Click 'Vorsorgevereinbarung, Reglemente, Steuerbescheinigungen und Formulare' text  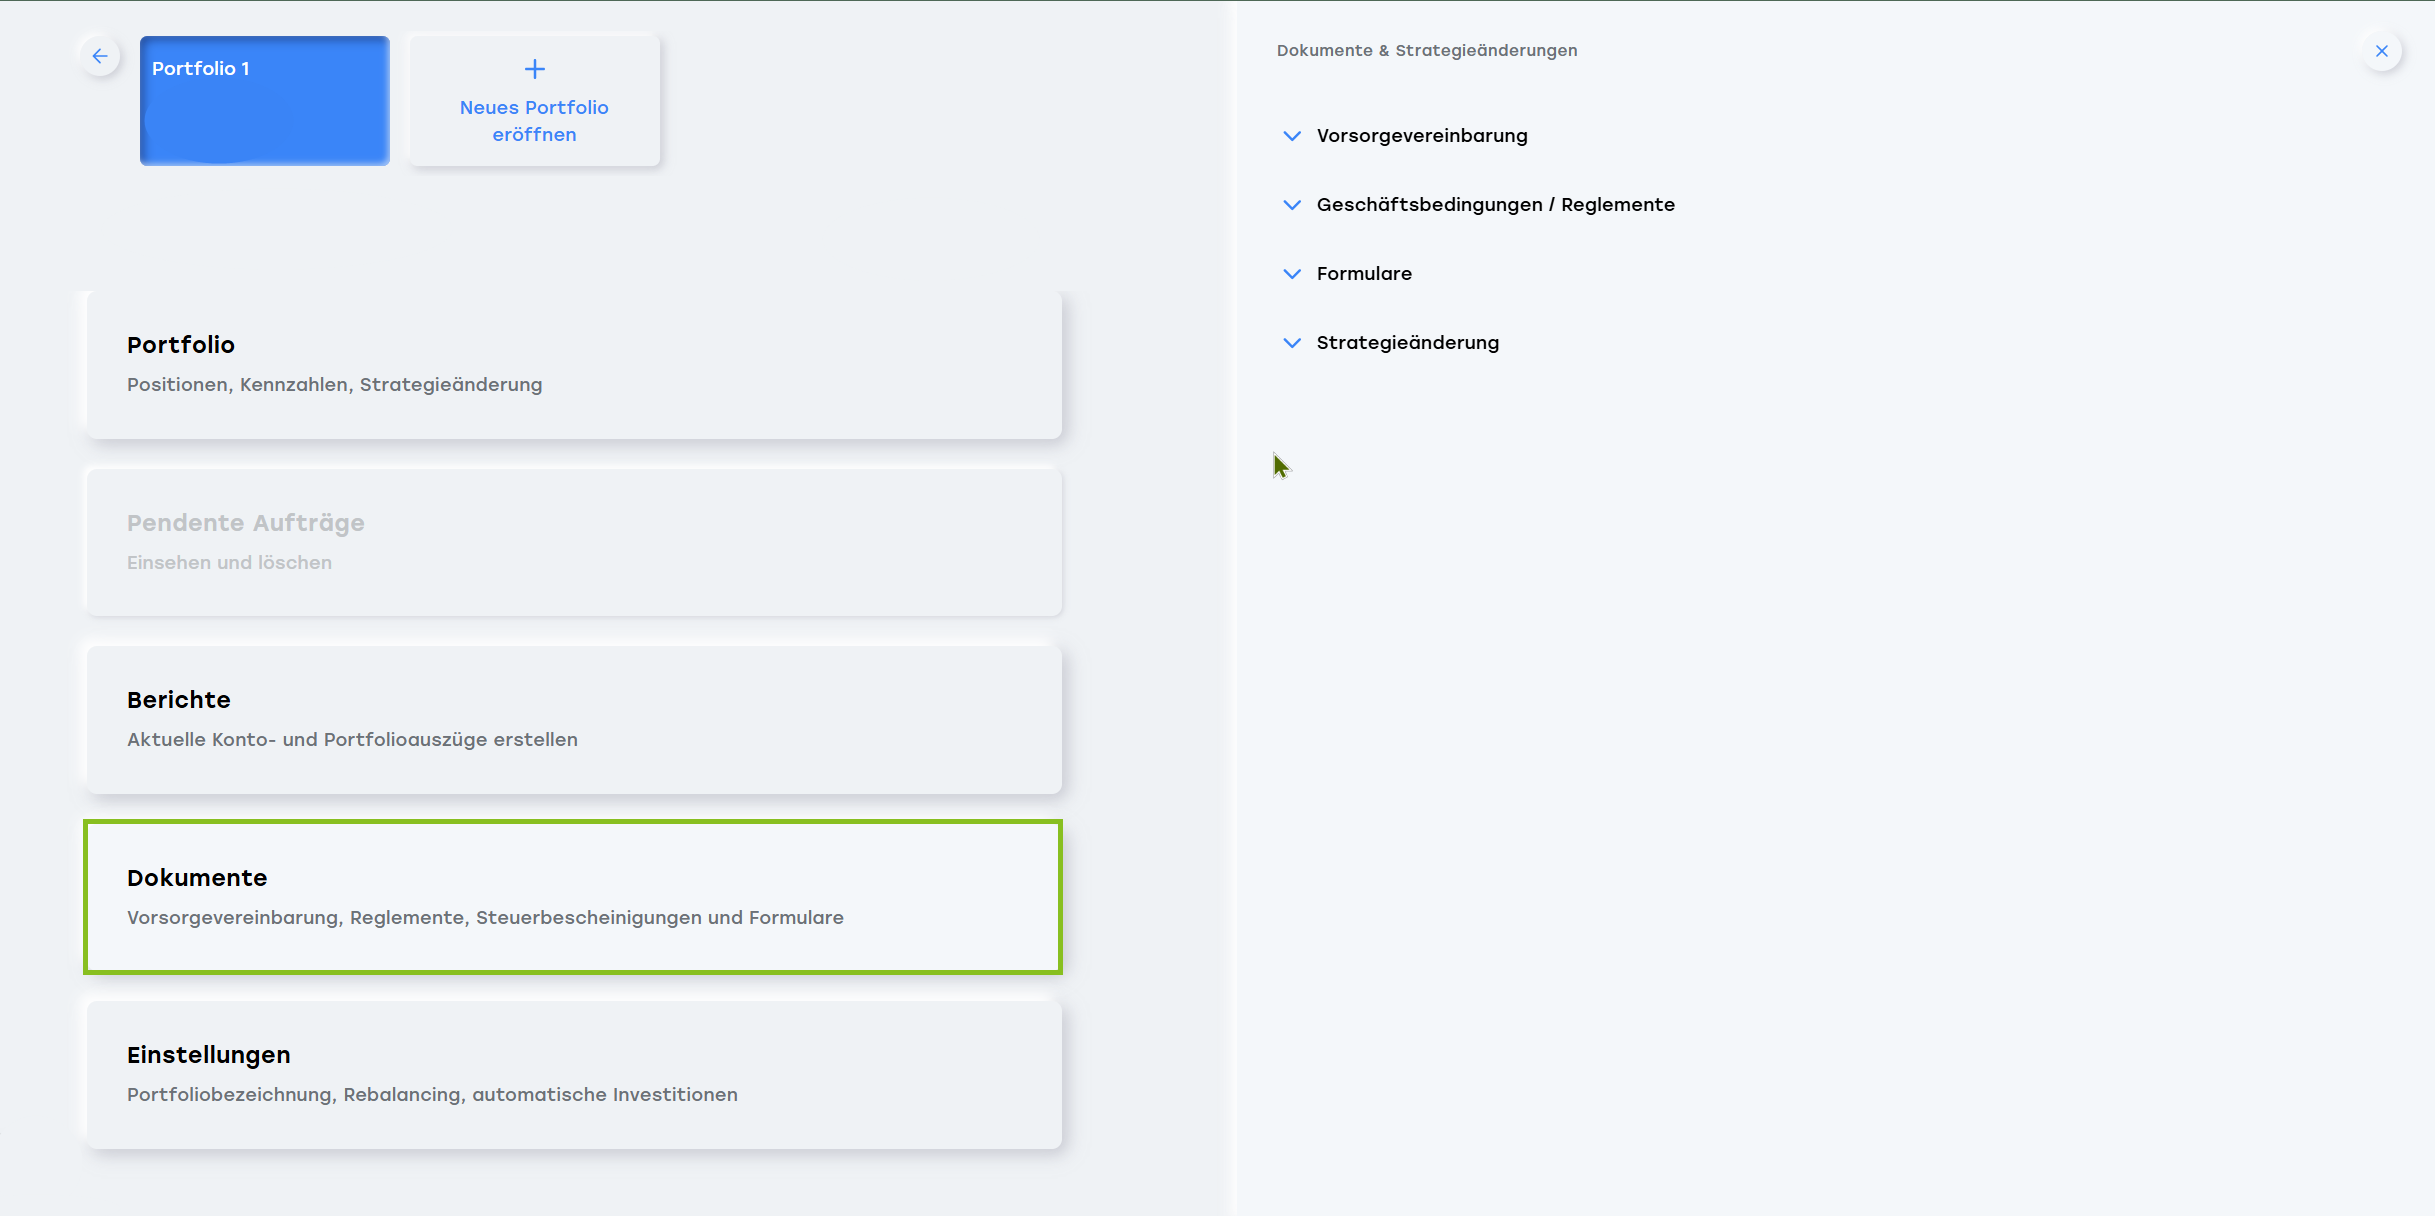[x=485, y=918]
